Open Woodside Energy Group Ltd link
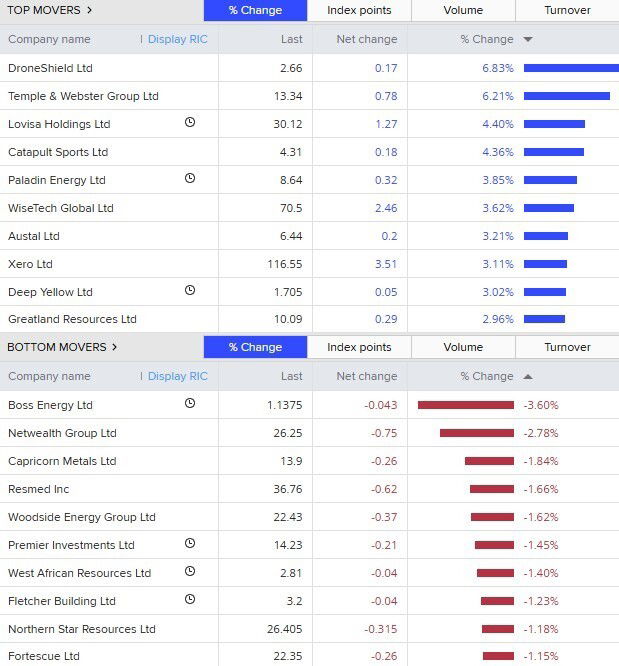The height and width of the screenshot is (666, 619). (82, 517)
